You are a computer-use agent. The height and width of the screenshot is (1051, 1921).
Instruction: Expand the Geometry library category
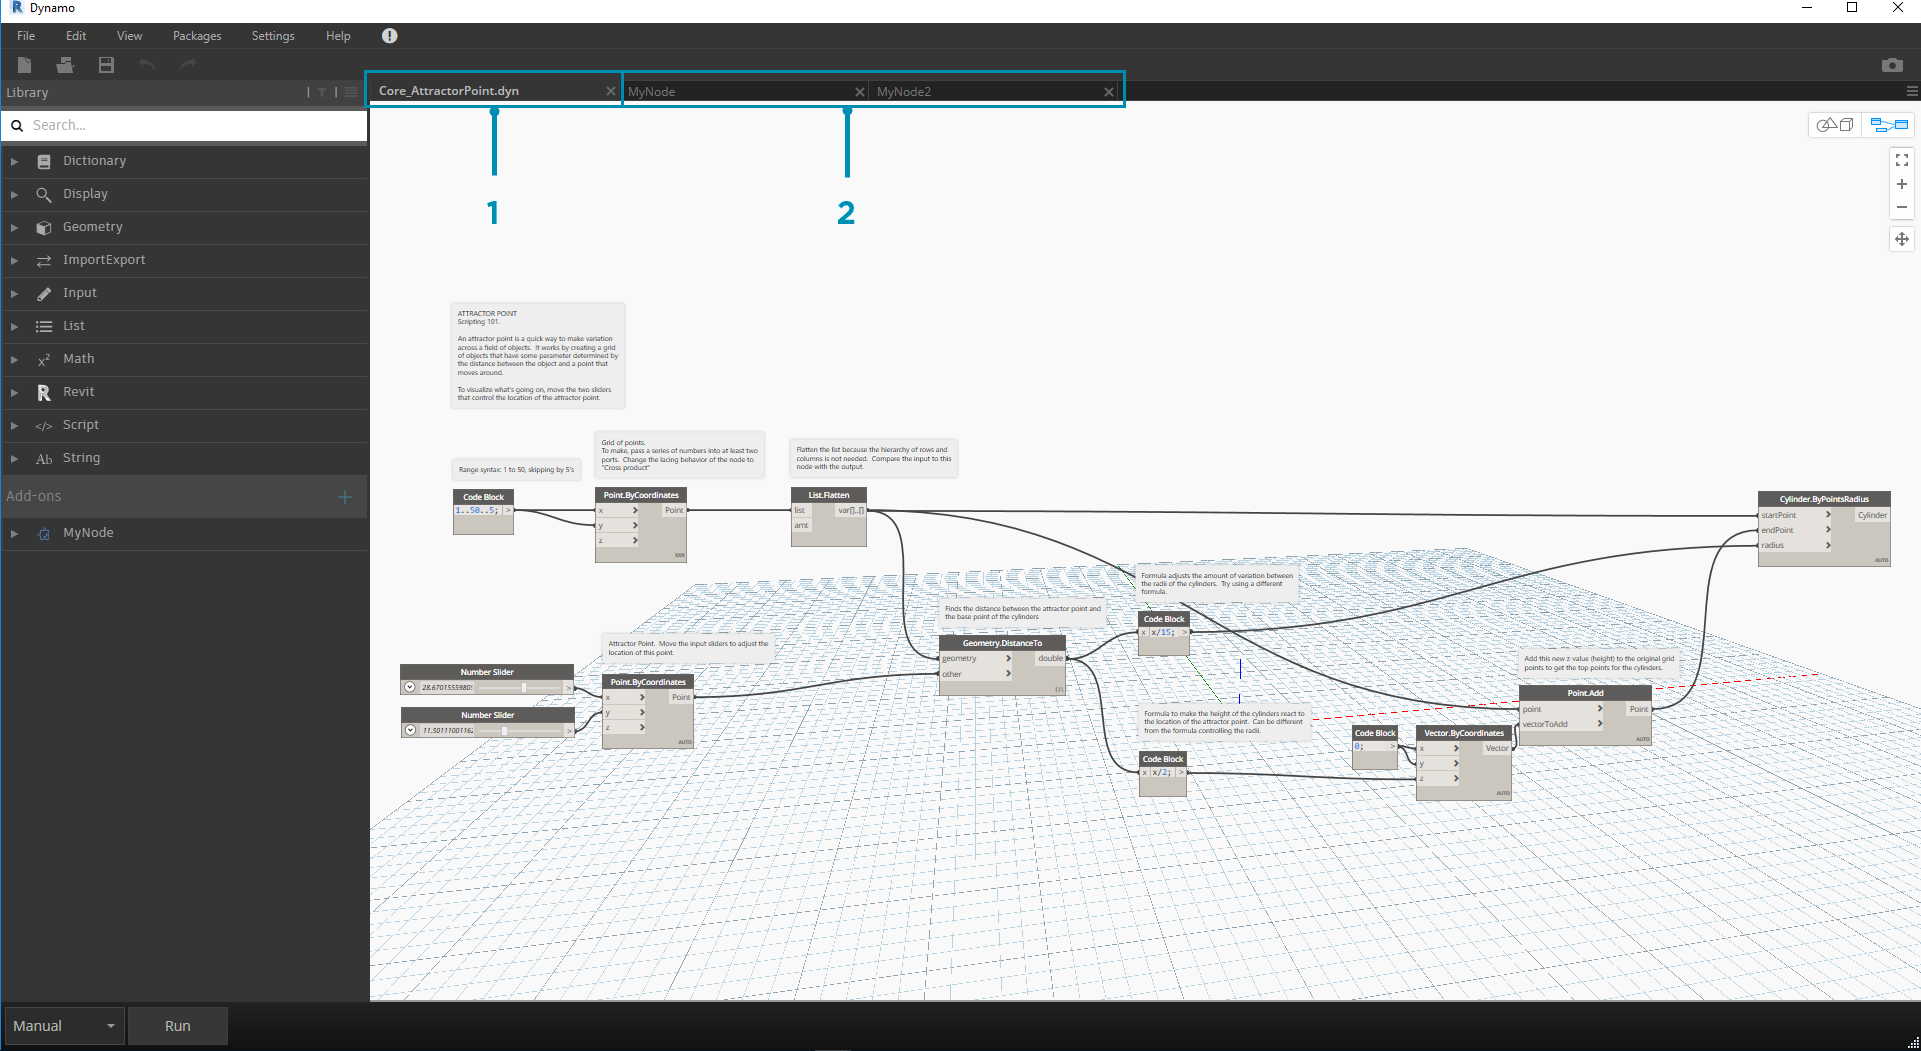92,227
